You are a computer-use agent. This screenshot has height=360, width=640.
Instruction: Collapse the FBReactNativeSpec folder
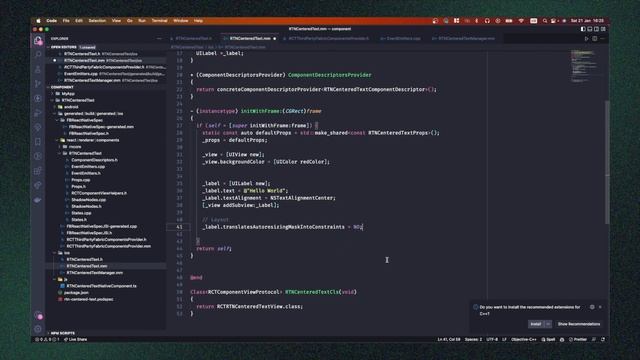point(84,120)
